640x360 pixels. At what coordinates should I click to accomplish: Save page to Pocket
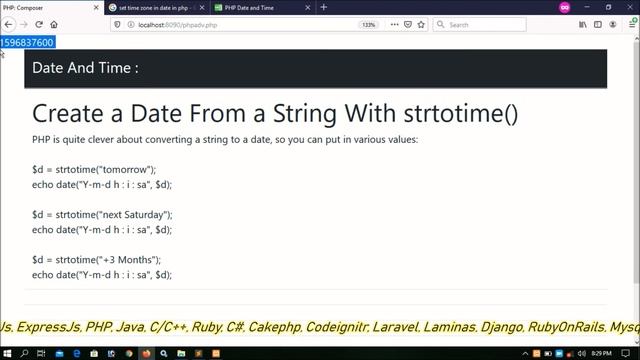[x=408, y=24]
